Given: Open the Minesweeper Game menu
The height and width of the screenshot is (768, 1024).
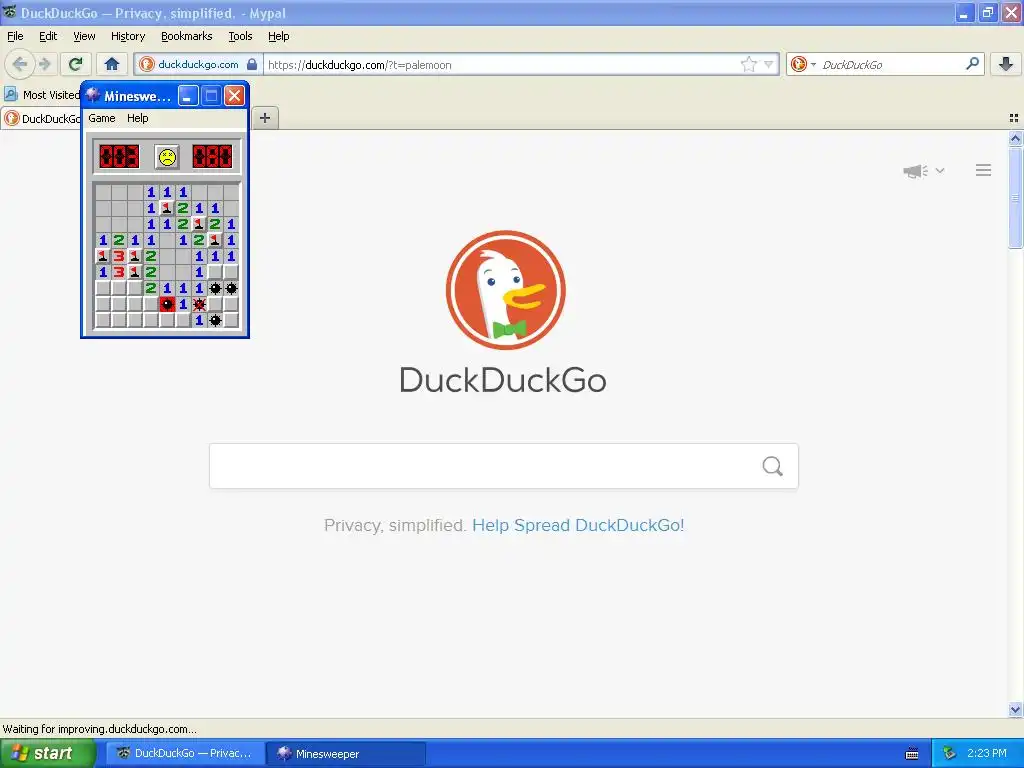Looking at the screenshot, I should pyautogui.click(x=102, y=118).
